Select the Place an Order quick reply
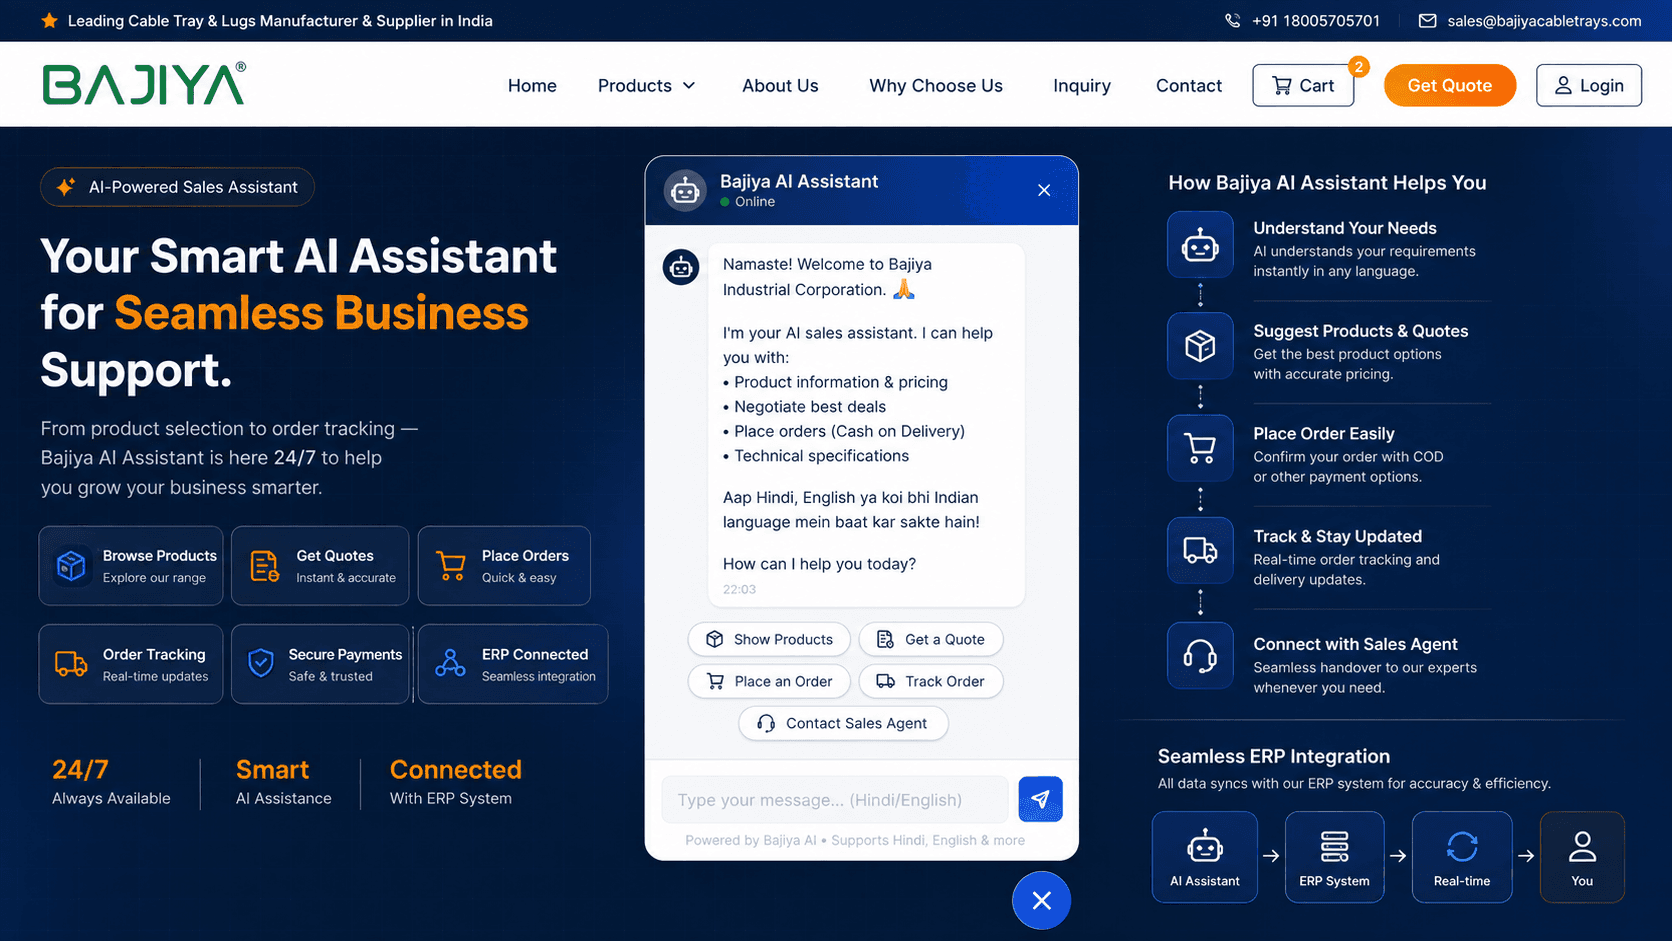1672x941 pixels. point(769,681)
